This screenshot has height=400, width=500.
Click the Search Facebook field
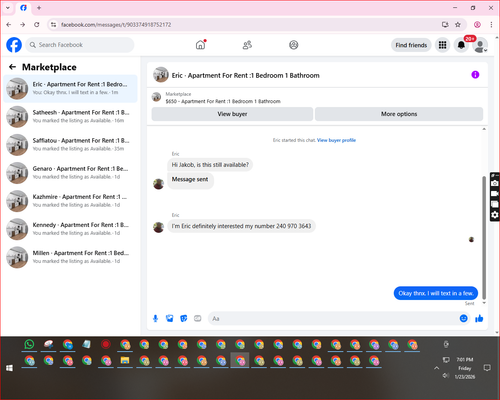(80, 45)
